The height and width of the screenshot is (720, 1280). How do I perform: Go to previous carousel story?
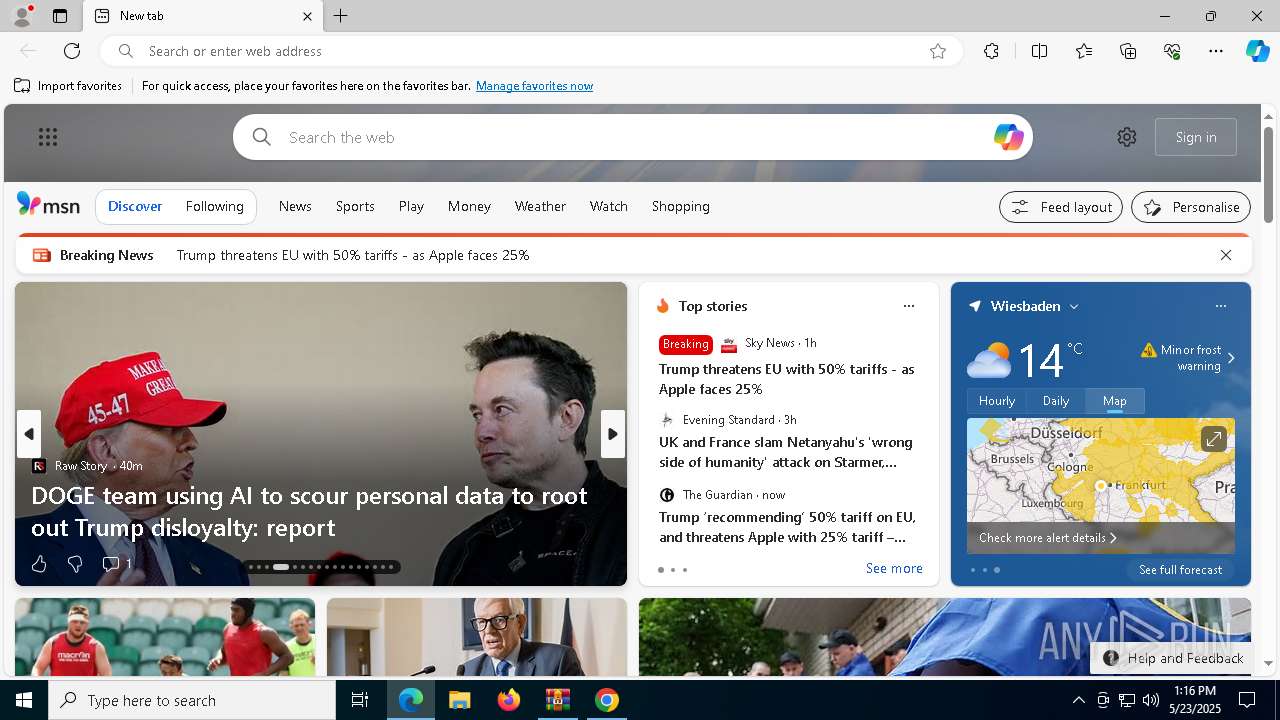point(29,434)
